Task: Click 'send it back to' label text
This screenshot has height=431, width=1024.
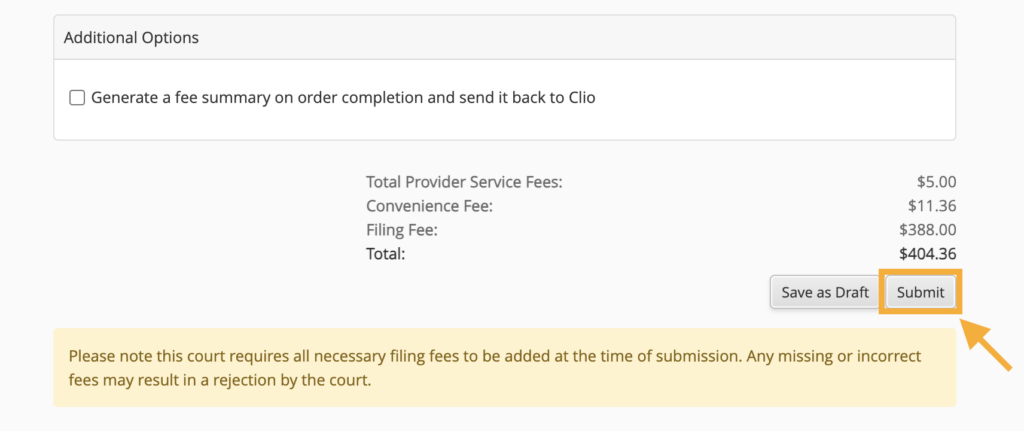Action: click(500, 98)
